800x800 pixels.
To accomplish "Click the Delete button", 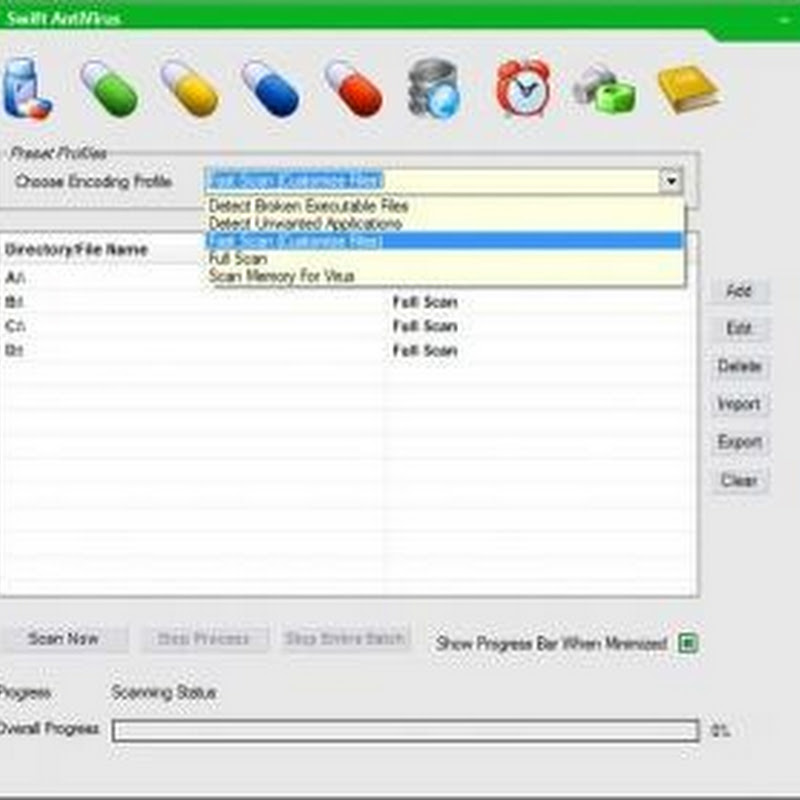I will tap(739, 366).
